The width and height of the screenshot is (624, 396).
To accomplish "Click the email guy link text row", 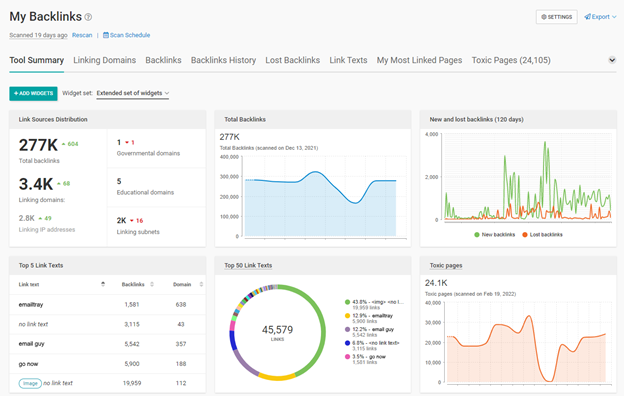I will coord(107,344).
